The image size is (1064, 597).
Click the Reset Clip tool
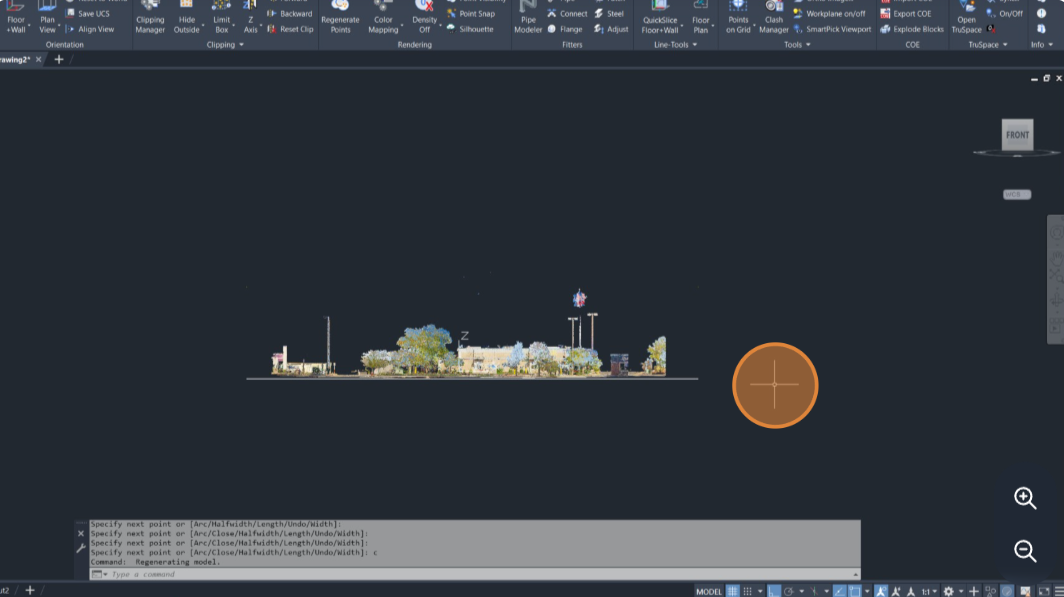[290, 29]
